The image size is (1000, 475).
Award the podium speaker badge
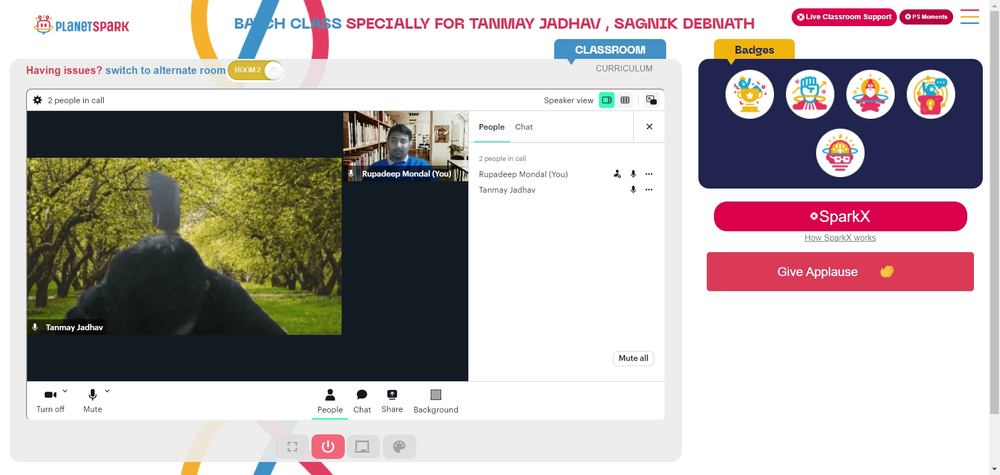click(930, 94)
